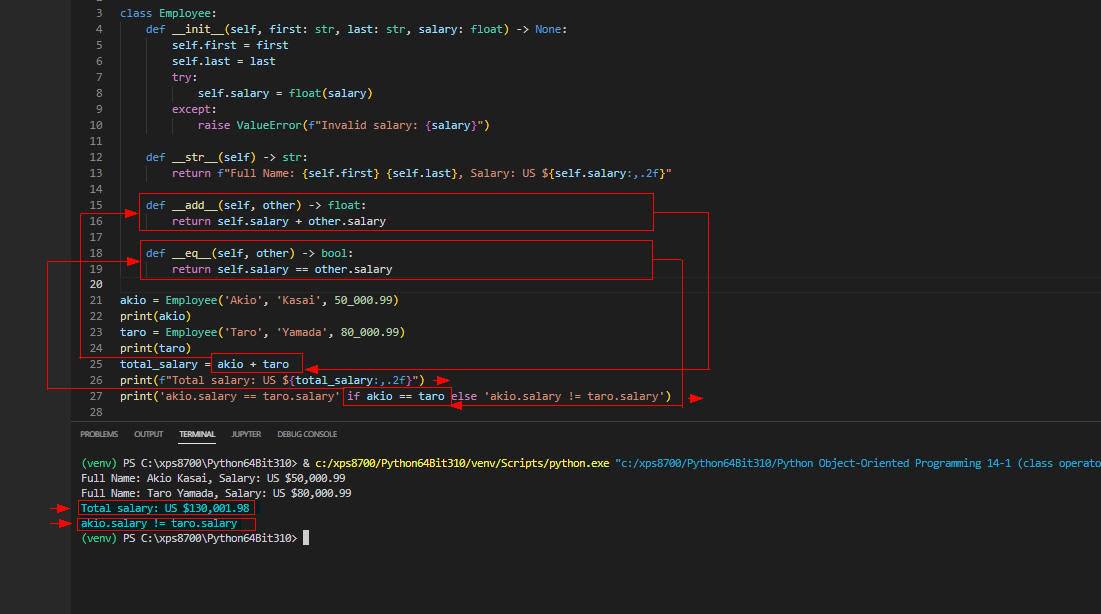The height and width of the screenshot is (614, 1101).
Task: Click line number 28 in the gutter
Action: point(96,412)
